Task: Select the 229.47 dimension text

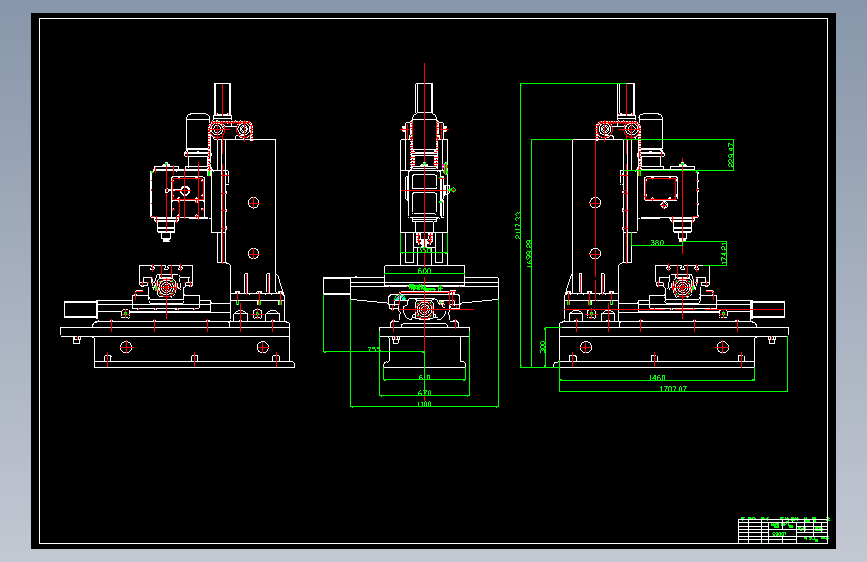Action: click(x=730, y=155)
